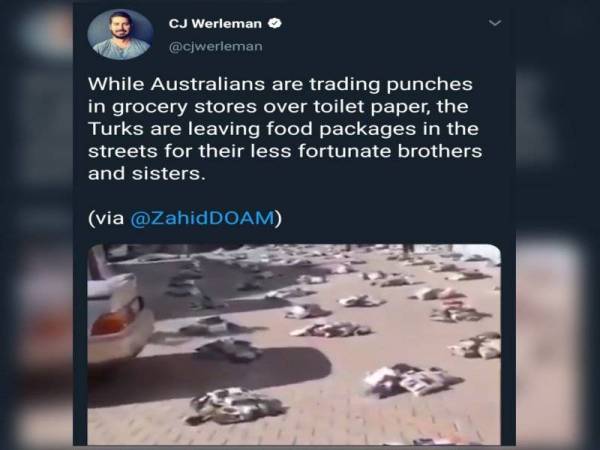This screenshot has width=600, height=450.
Task: Select the word "Turks" in the tweet
Action: point(116,129)
